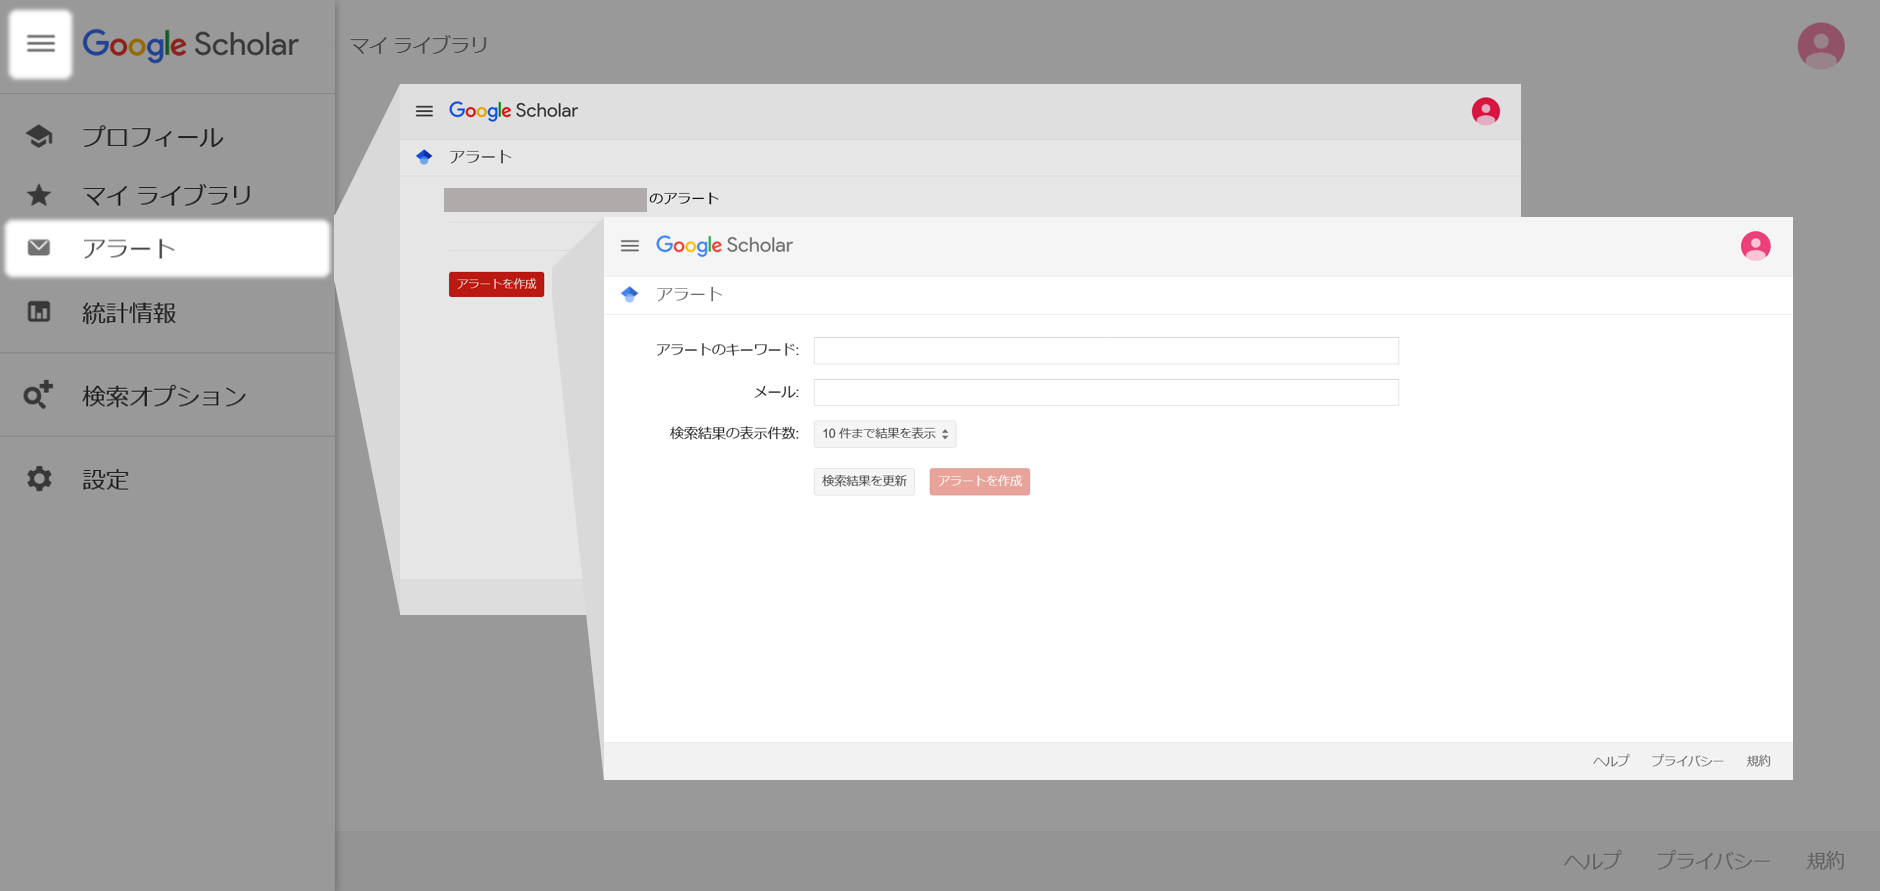Click 設定 gear icon

pos(39,479)
